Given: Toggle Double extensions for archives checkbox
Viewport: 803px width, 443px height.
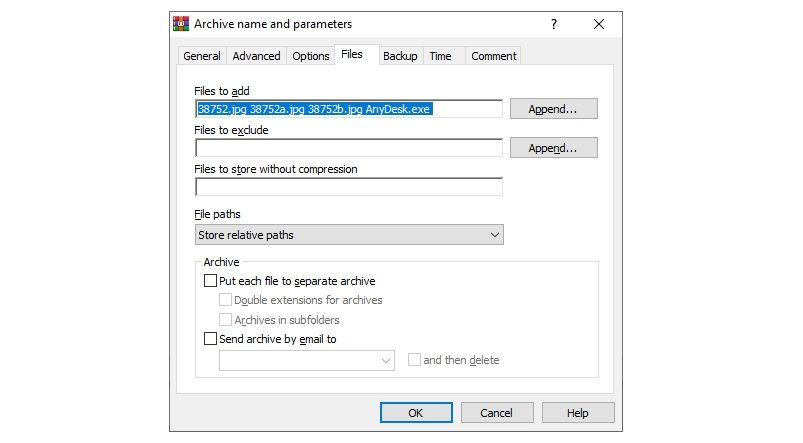Looking at the screenshot, I should pos(225,300).
